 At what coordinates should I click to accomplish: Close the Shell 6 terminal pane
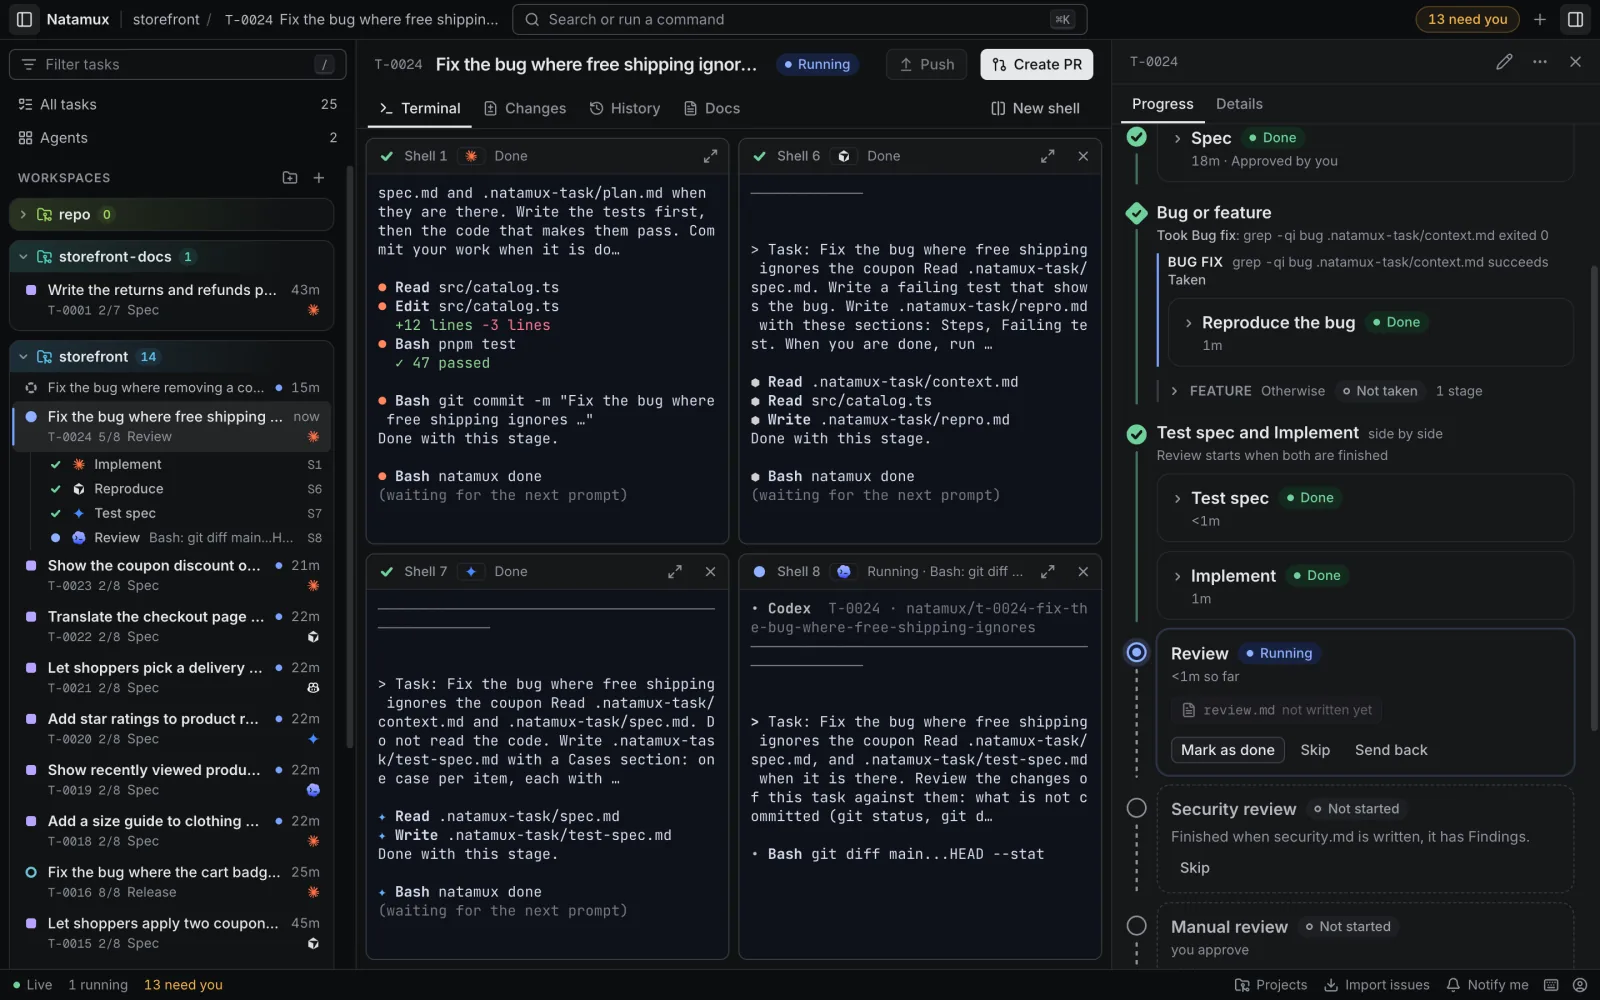point(1083,156)
